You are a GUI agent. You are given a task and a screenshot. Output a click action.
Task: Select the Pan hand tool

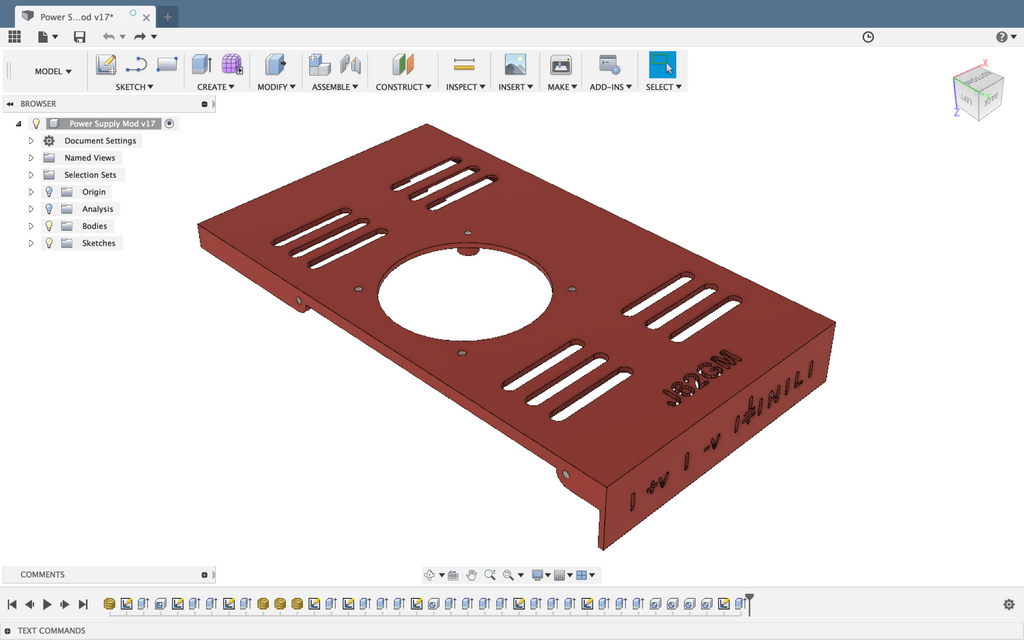pos(472,575)
